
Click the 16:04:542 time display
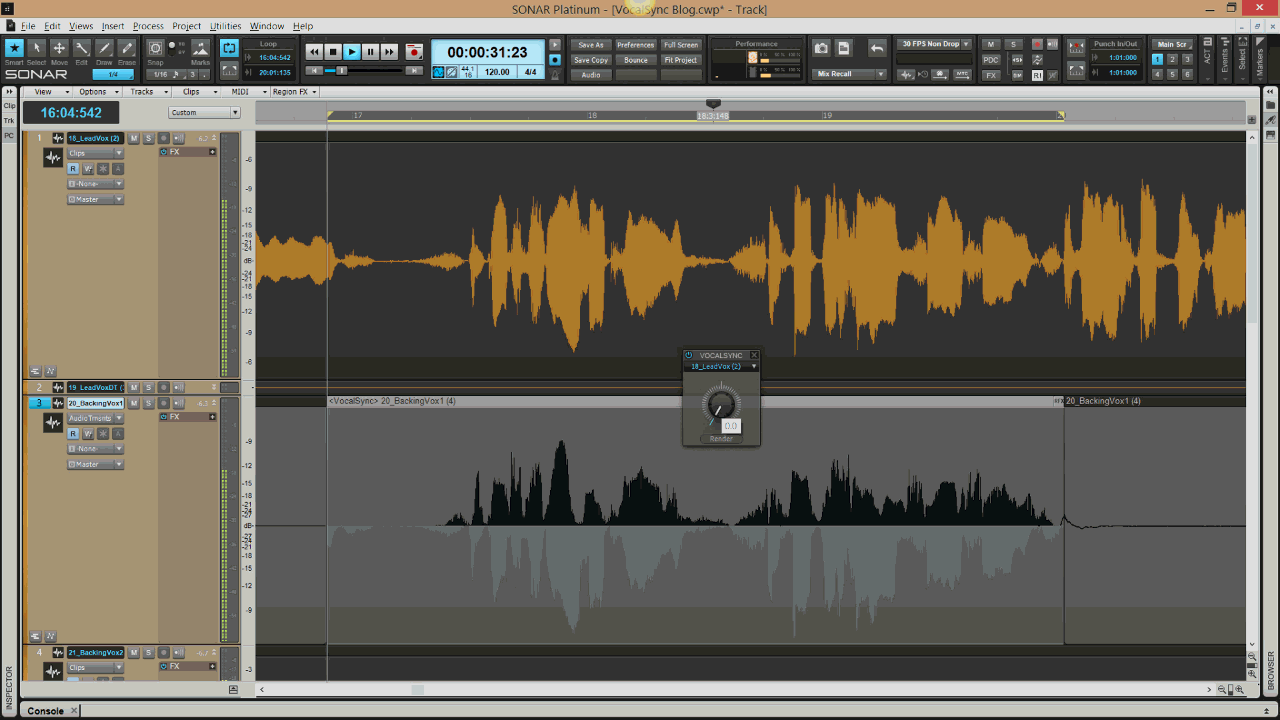click(x=71, y=113)
